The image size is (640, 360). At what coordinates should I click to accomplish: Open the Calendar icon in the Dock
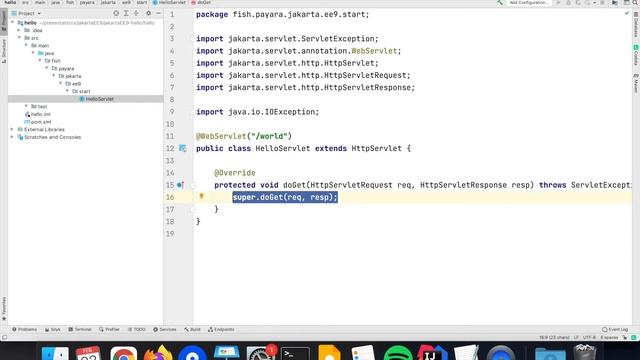click(x=88, y=353)
